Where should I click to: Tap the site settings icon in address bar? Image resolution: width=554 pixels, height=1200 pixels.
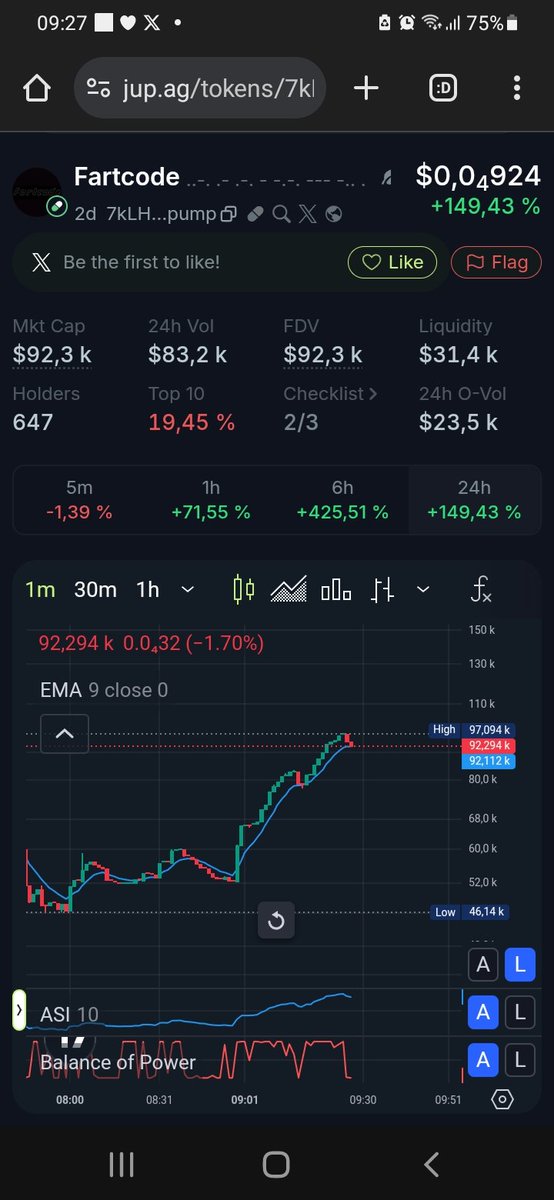click(x=99, y=89)
